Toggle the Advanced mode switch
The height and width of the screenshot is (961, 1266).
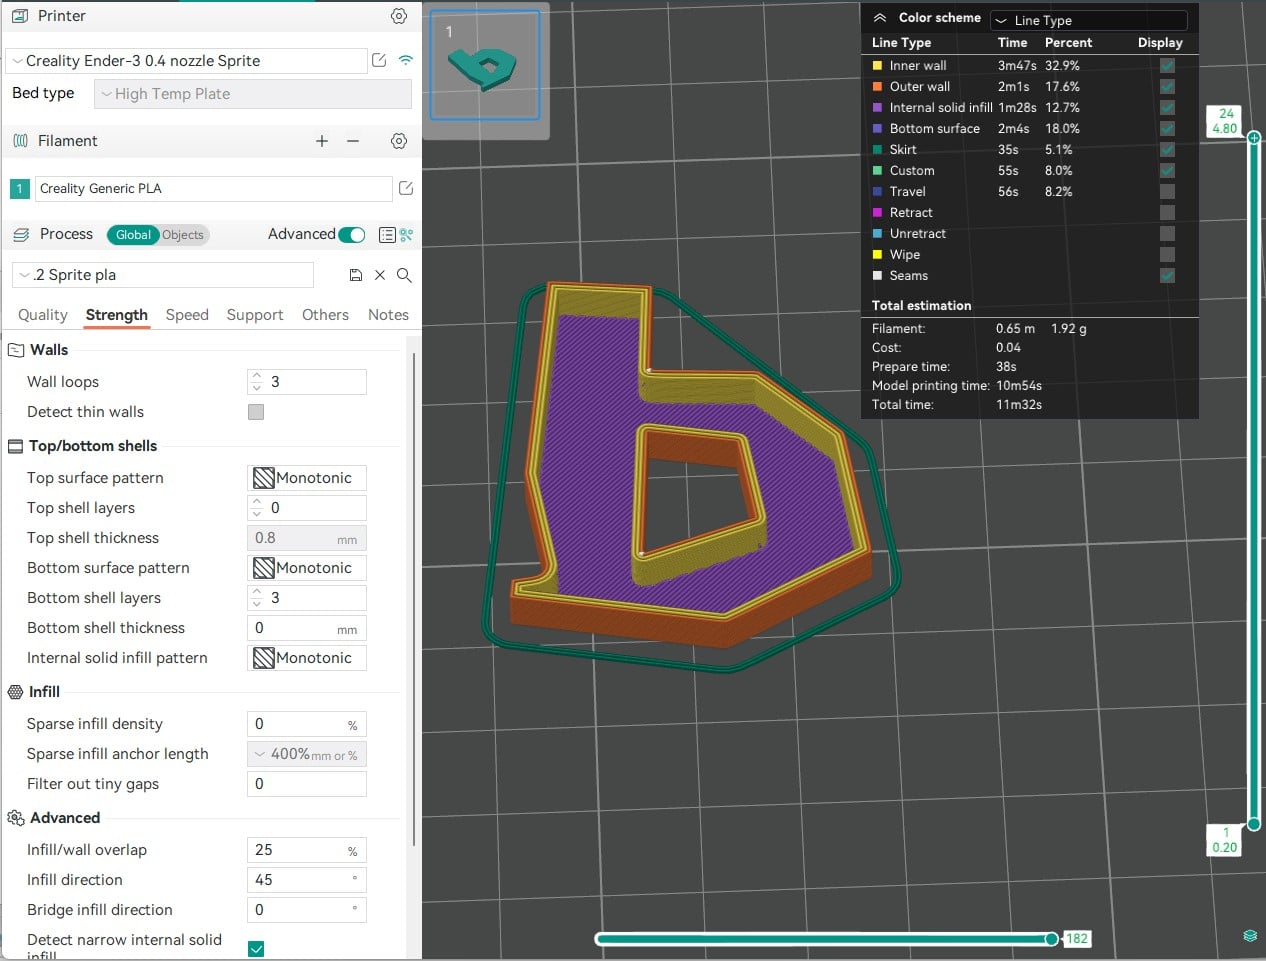(x=352, y=235)
